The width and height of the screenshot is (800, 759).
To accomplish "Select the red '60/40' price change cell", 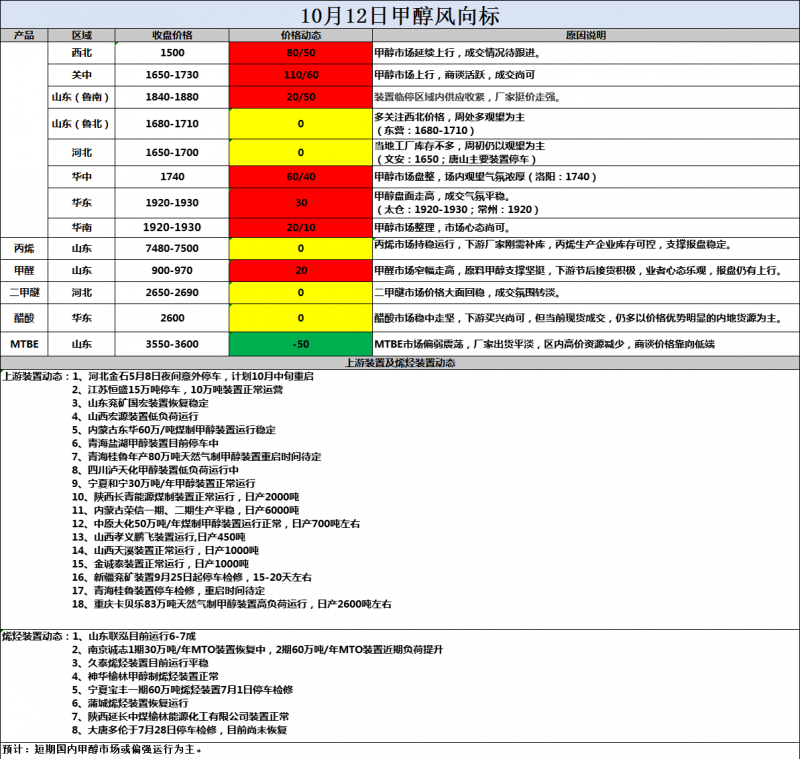I will click(301, 176).
